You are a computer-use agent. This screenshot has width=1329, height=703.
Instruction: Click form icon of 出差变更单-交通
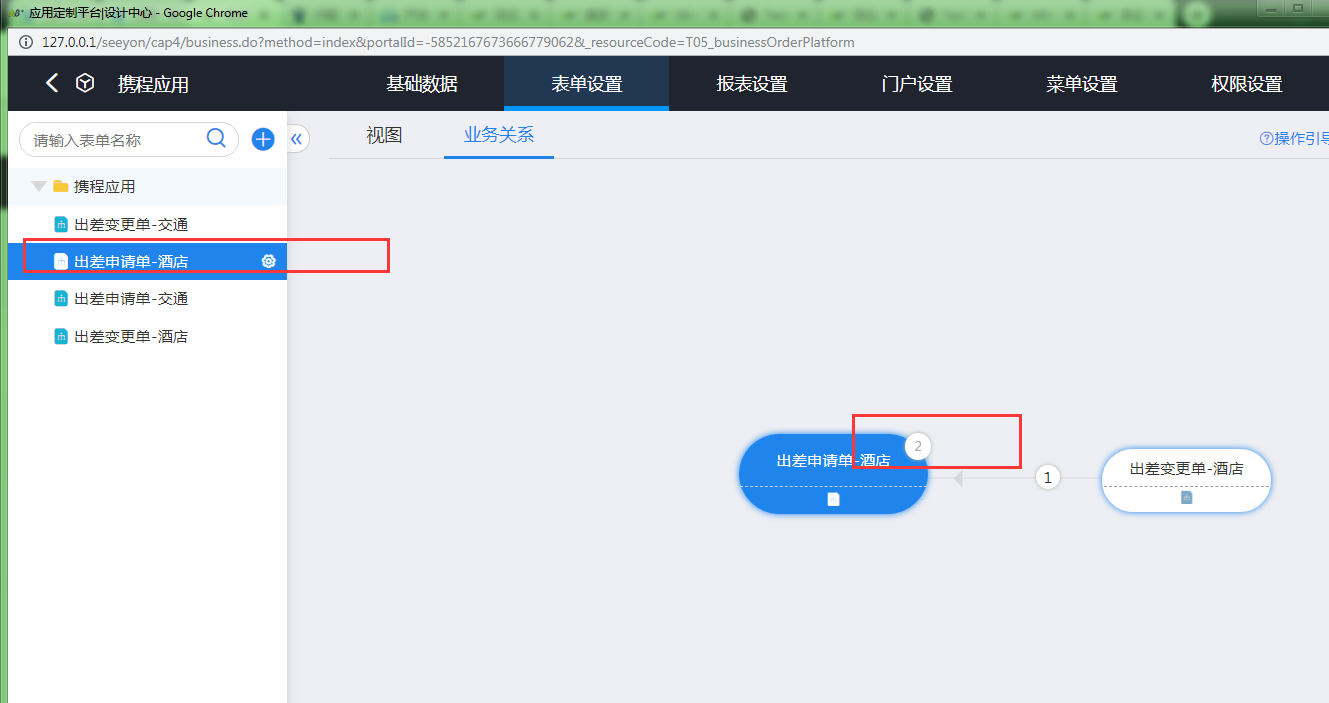[x=61, y=224]
